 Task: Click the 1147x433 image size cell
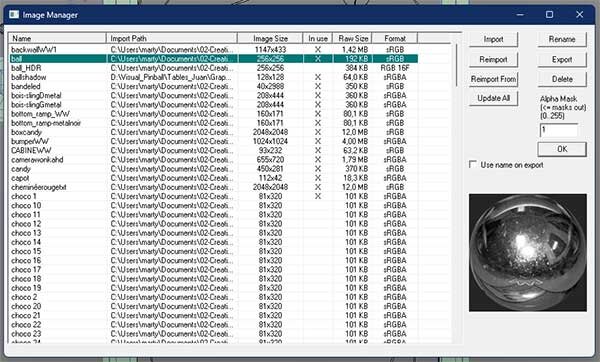click(x=270, y=49)
